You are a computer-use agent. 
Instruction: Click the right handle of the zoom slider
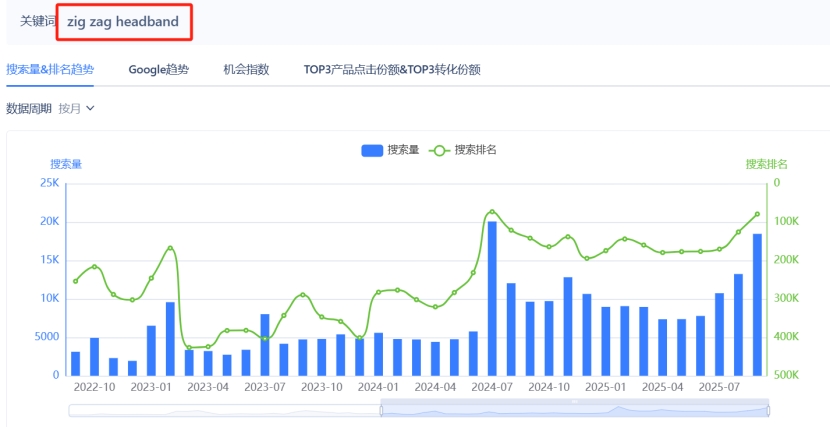coord(768,409)
